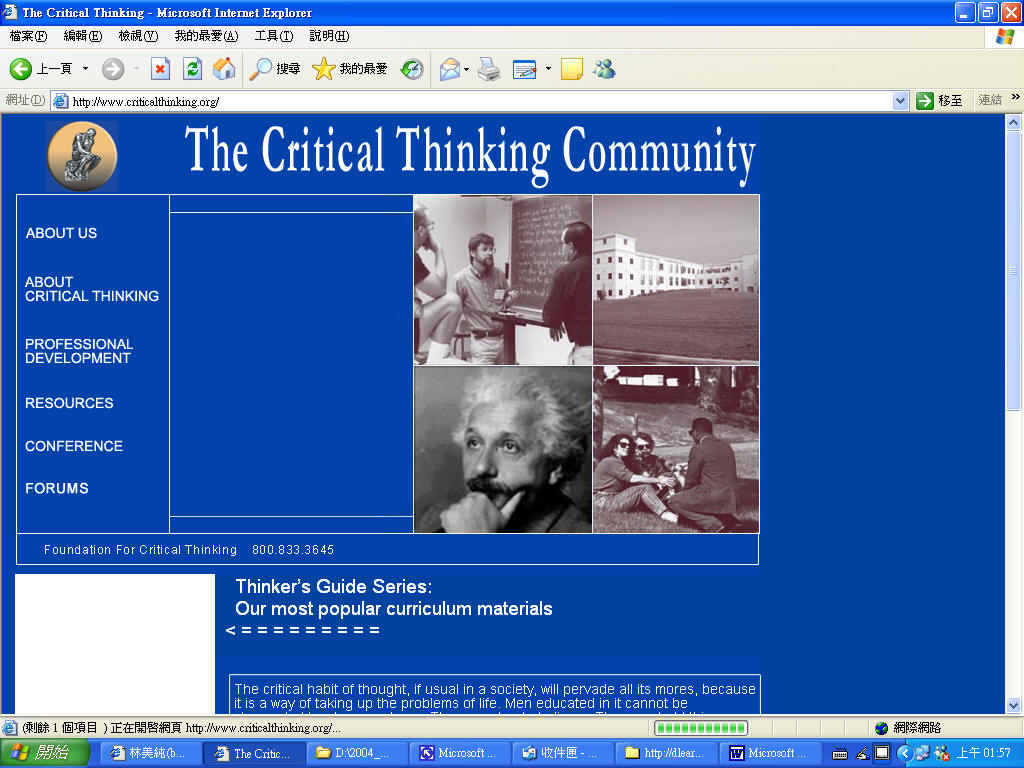Open the RESOURCES link
The image size is (1024, 768).
tap(69, 403)
